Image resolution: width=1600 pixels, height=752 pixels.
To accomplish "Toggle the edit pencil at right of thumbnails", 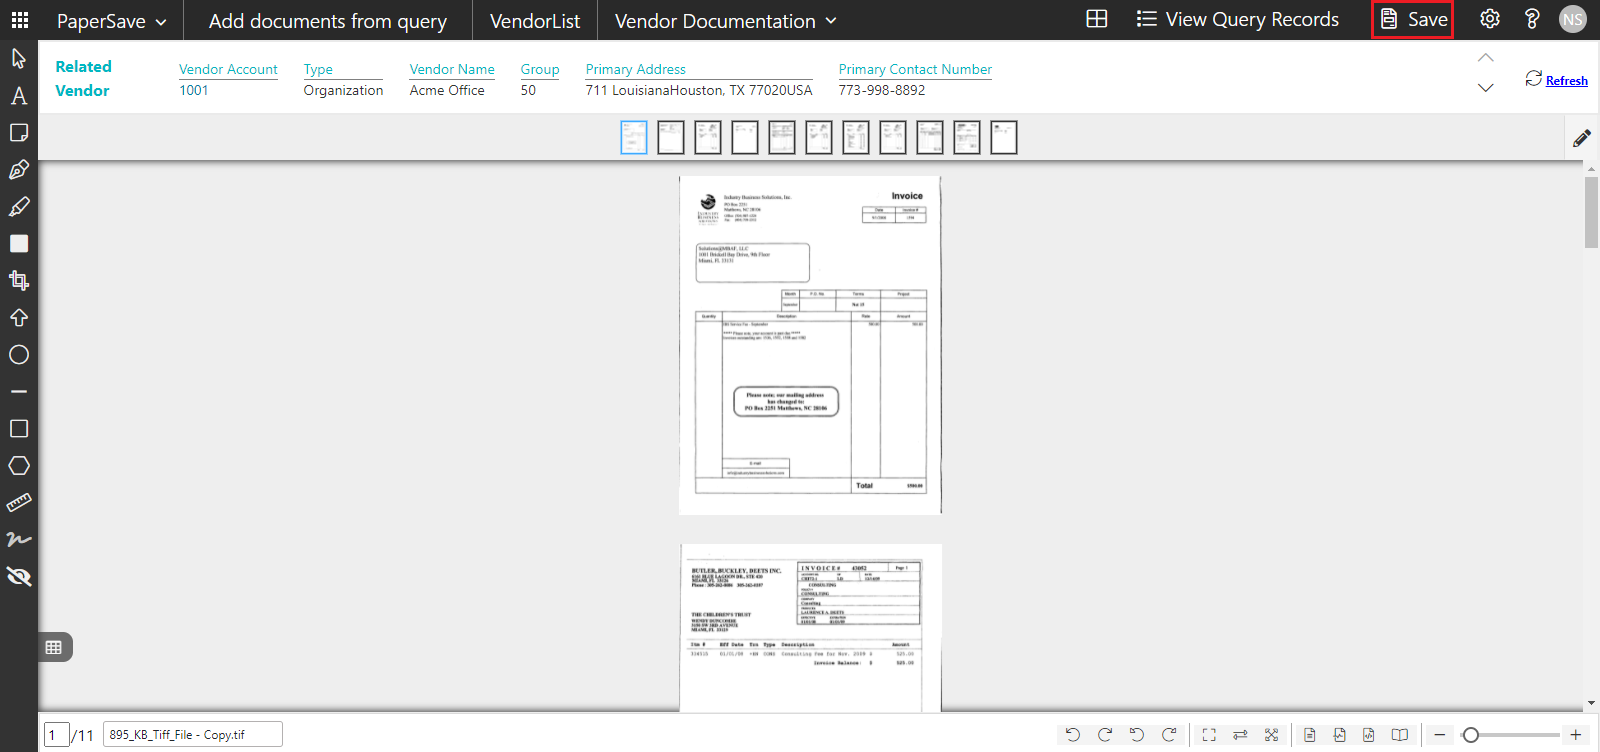I will [x=1581, y=138].
